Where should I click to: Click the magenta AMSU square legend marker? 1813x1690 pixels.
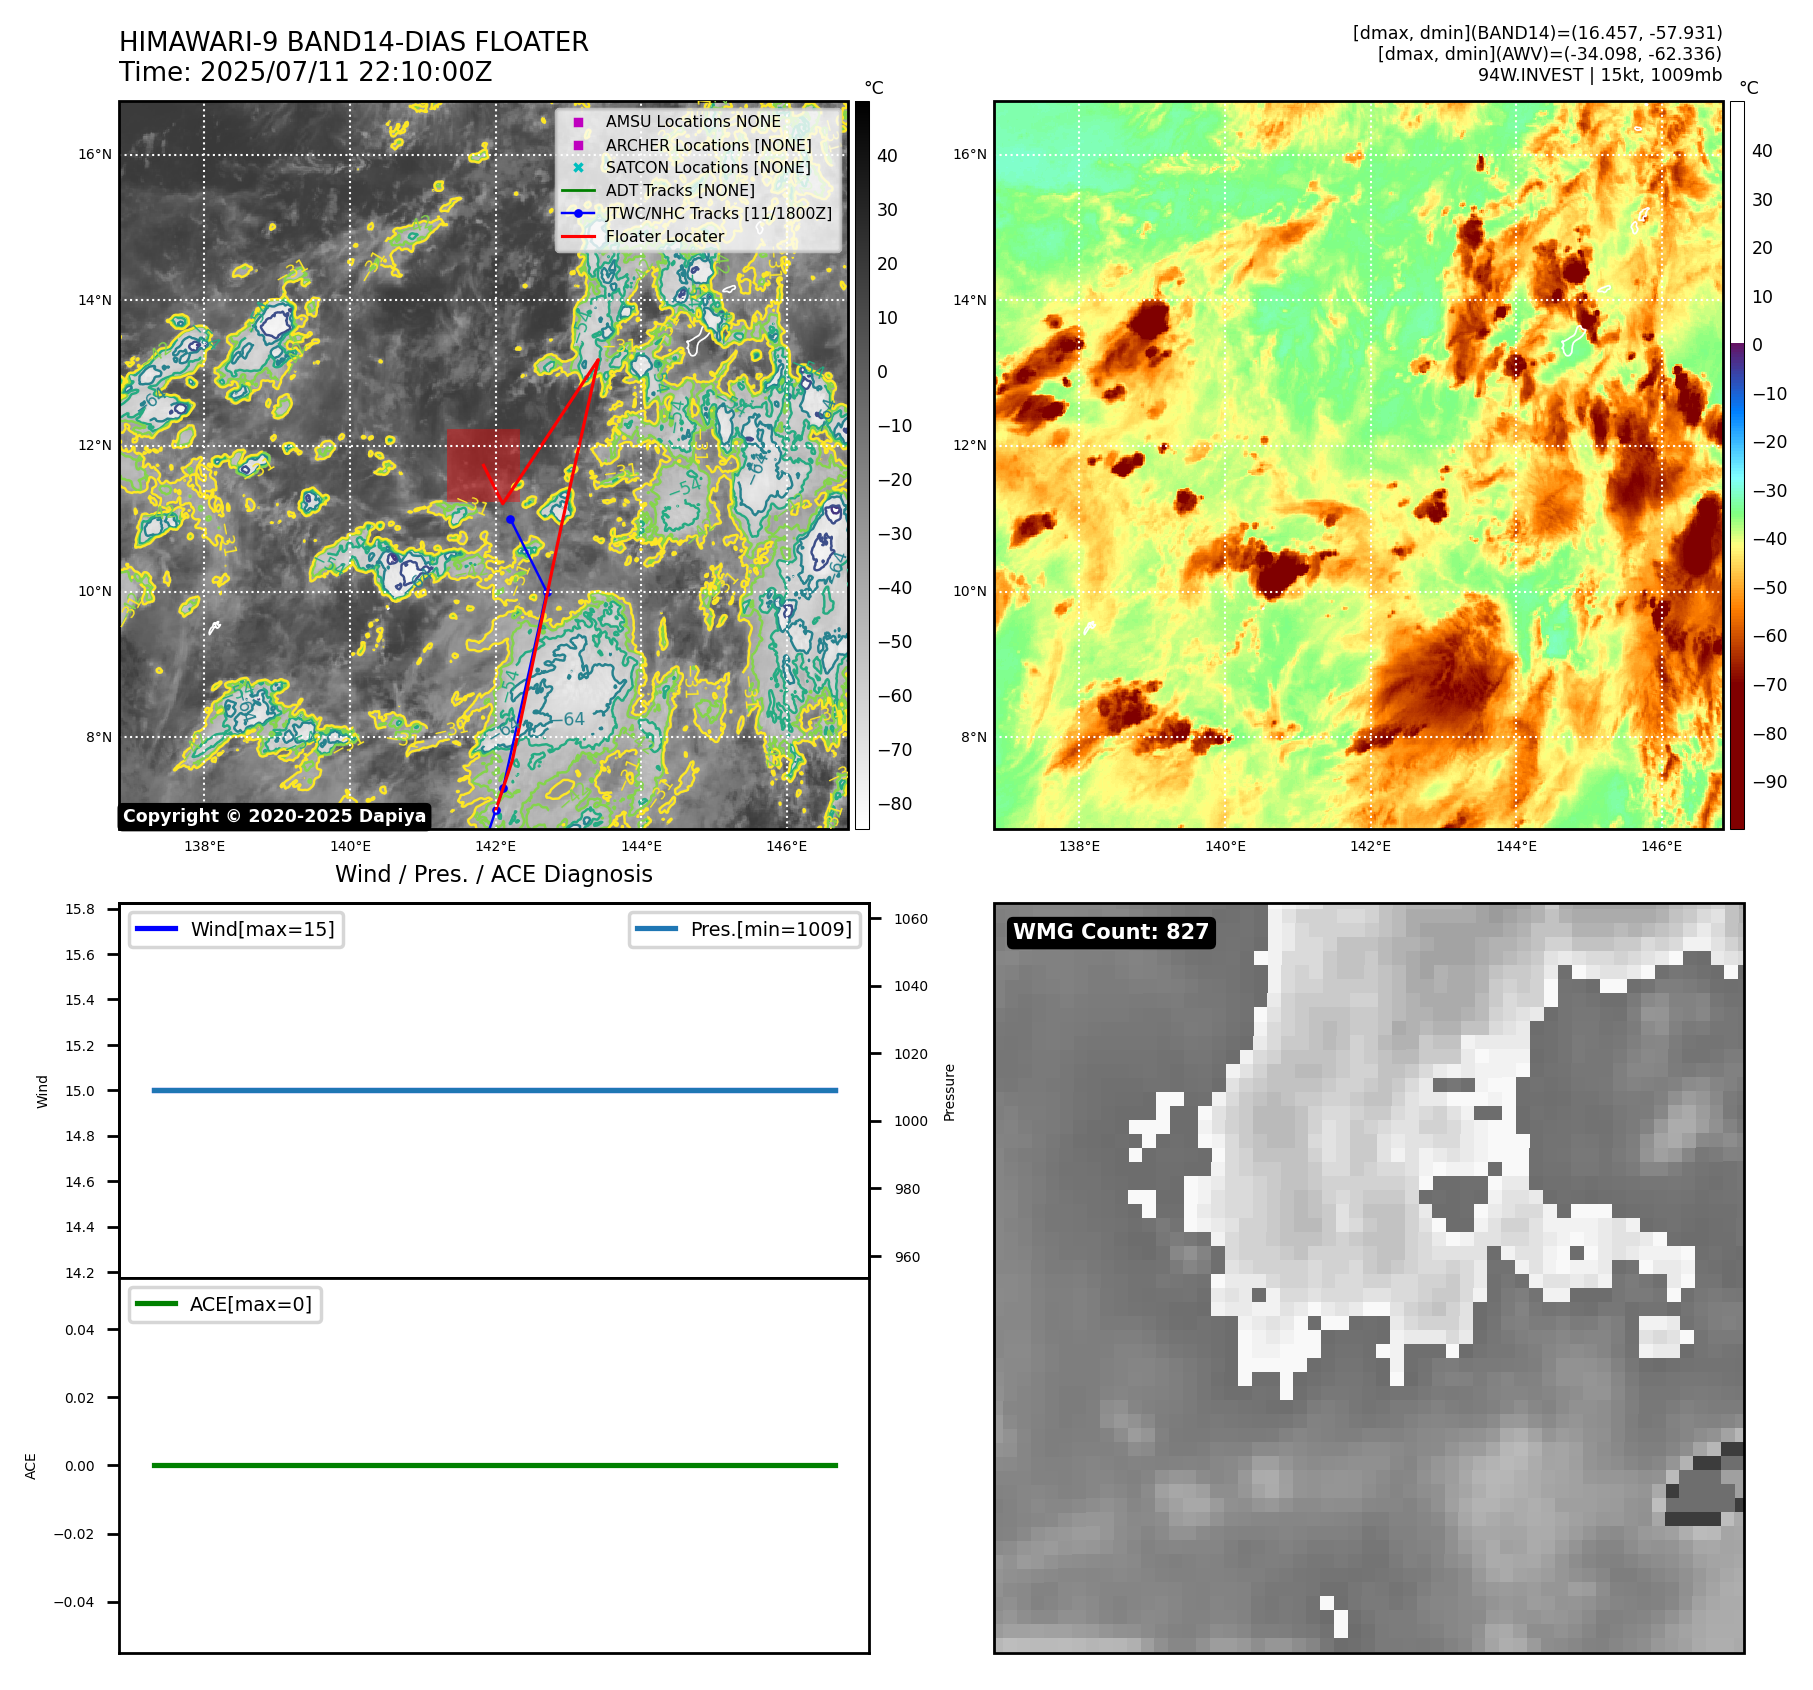point(578,122)
